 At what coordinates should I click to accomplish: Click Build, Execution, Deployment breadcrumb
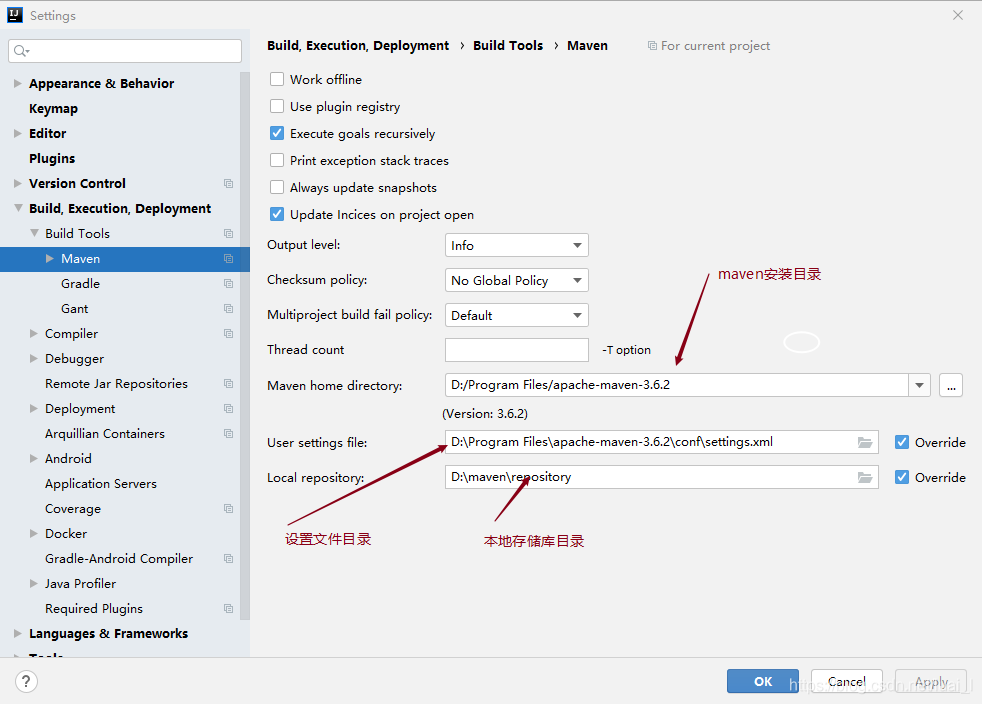[x=358, y=46]
